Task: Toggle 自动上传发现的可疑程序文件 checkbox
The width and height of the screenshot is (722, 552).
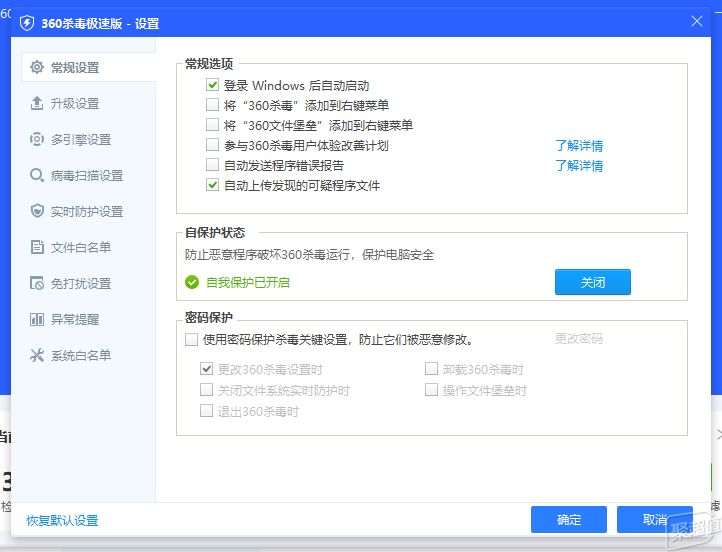Action: [x=212, y=185]
